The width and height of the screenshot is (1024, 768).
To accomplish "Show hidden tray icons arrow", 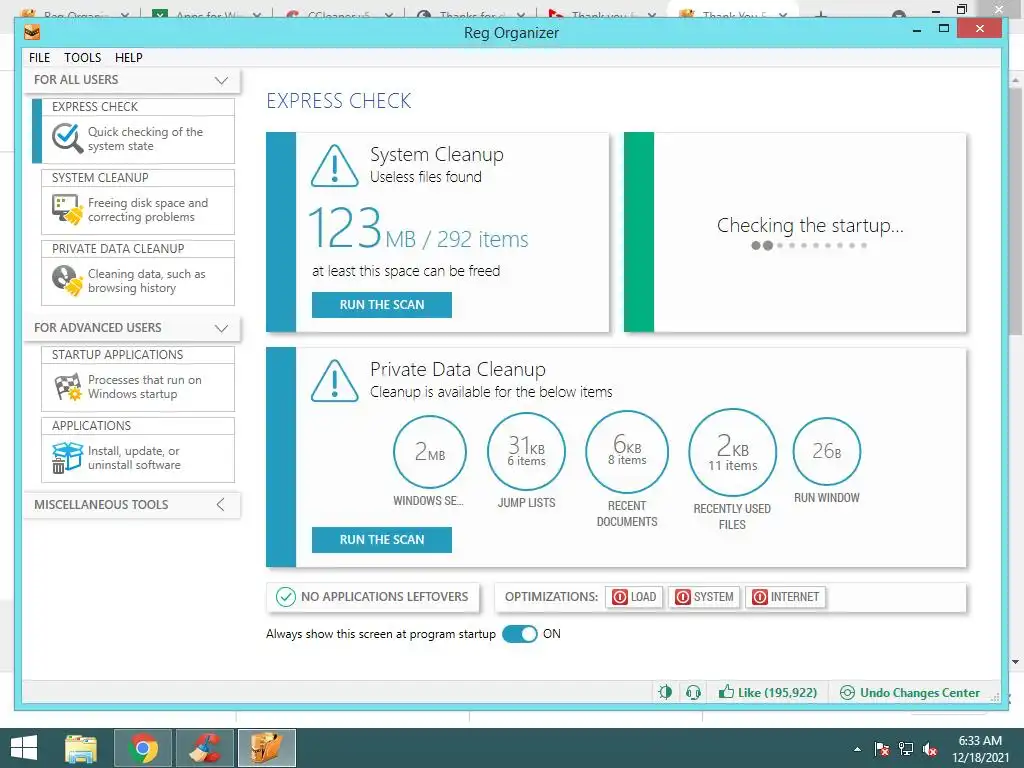I will pyautogui.click(x=857, y=750).
